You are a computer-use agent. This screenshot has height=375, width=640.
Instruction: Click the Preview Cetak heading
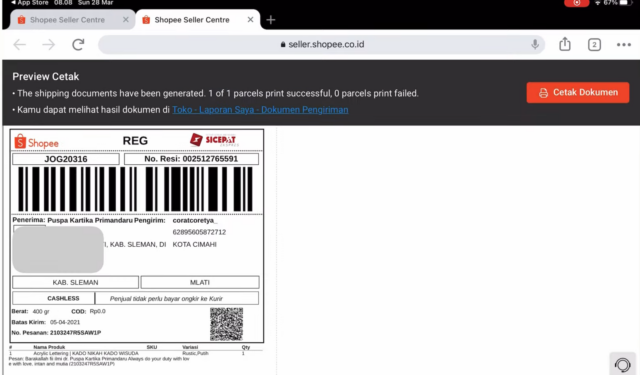(46, 77)
